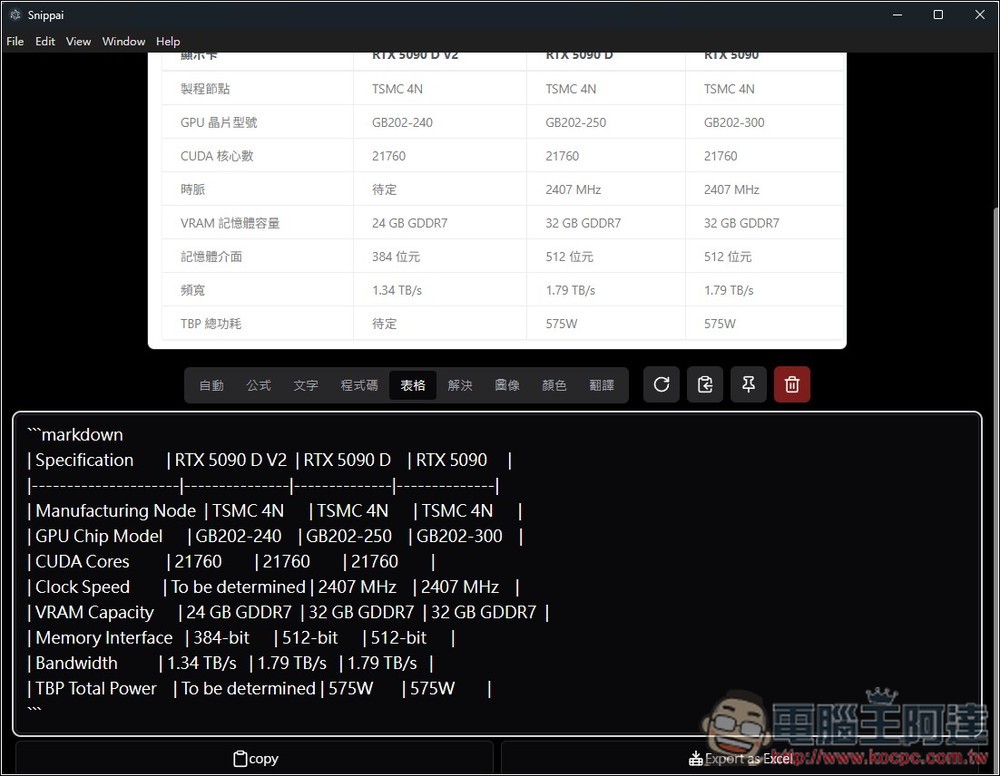The width and height of the screenshot is (1000, 776).
Task: Open the Window menu
Action: 124,41
